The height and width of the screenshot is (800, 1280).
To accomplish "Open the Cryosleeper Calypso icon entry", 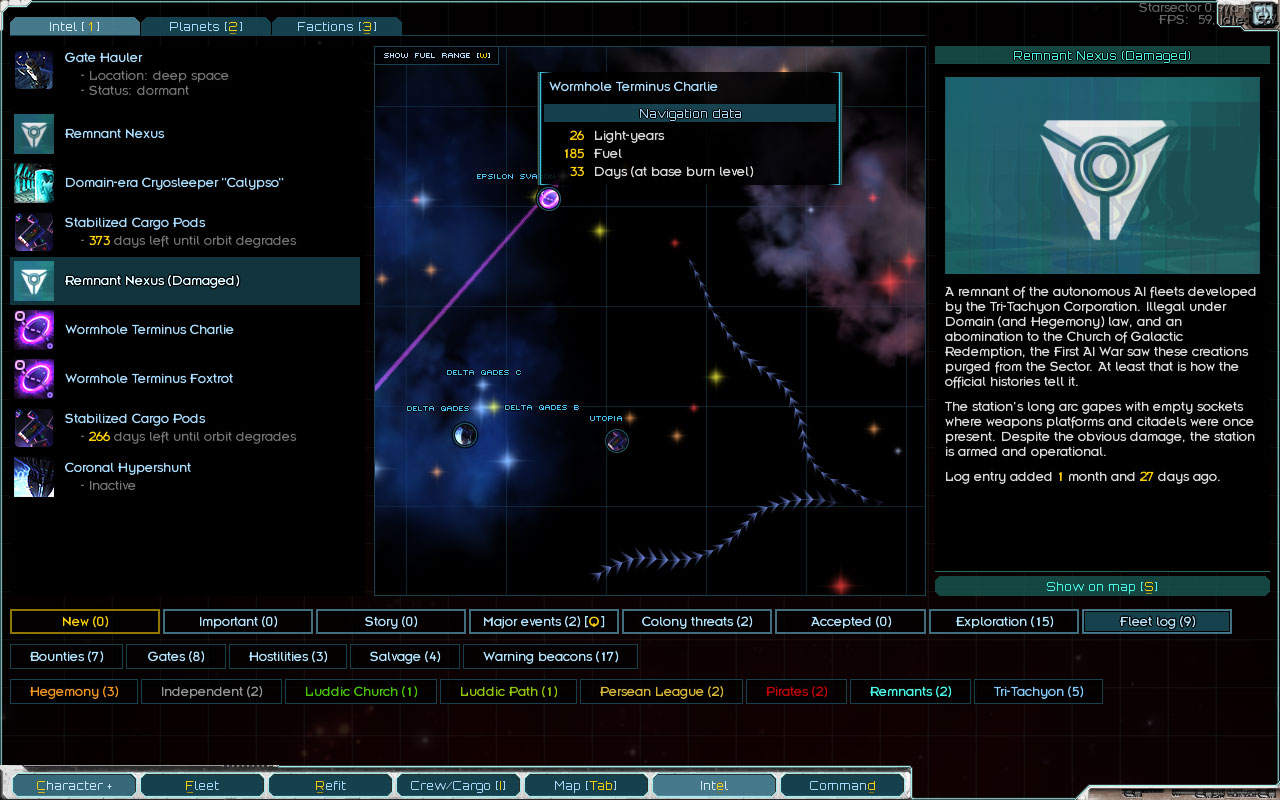I will [x=34, y=183].
